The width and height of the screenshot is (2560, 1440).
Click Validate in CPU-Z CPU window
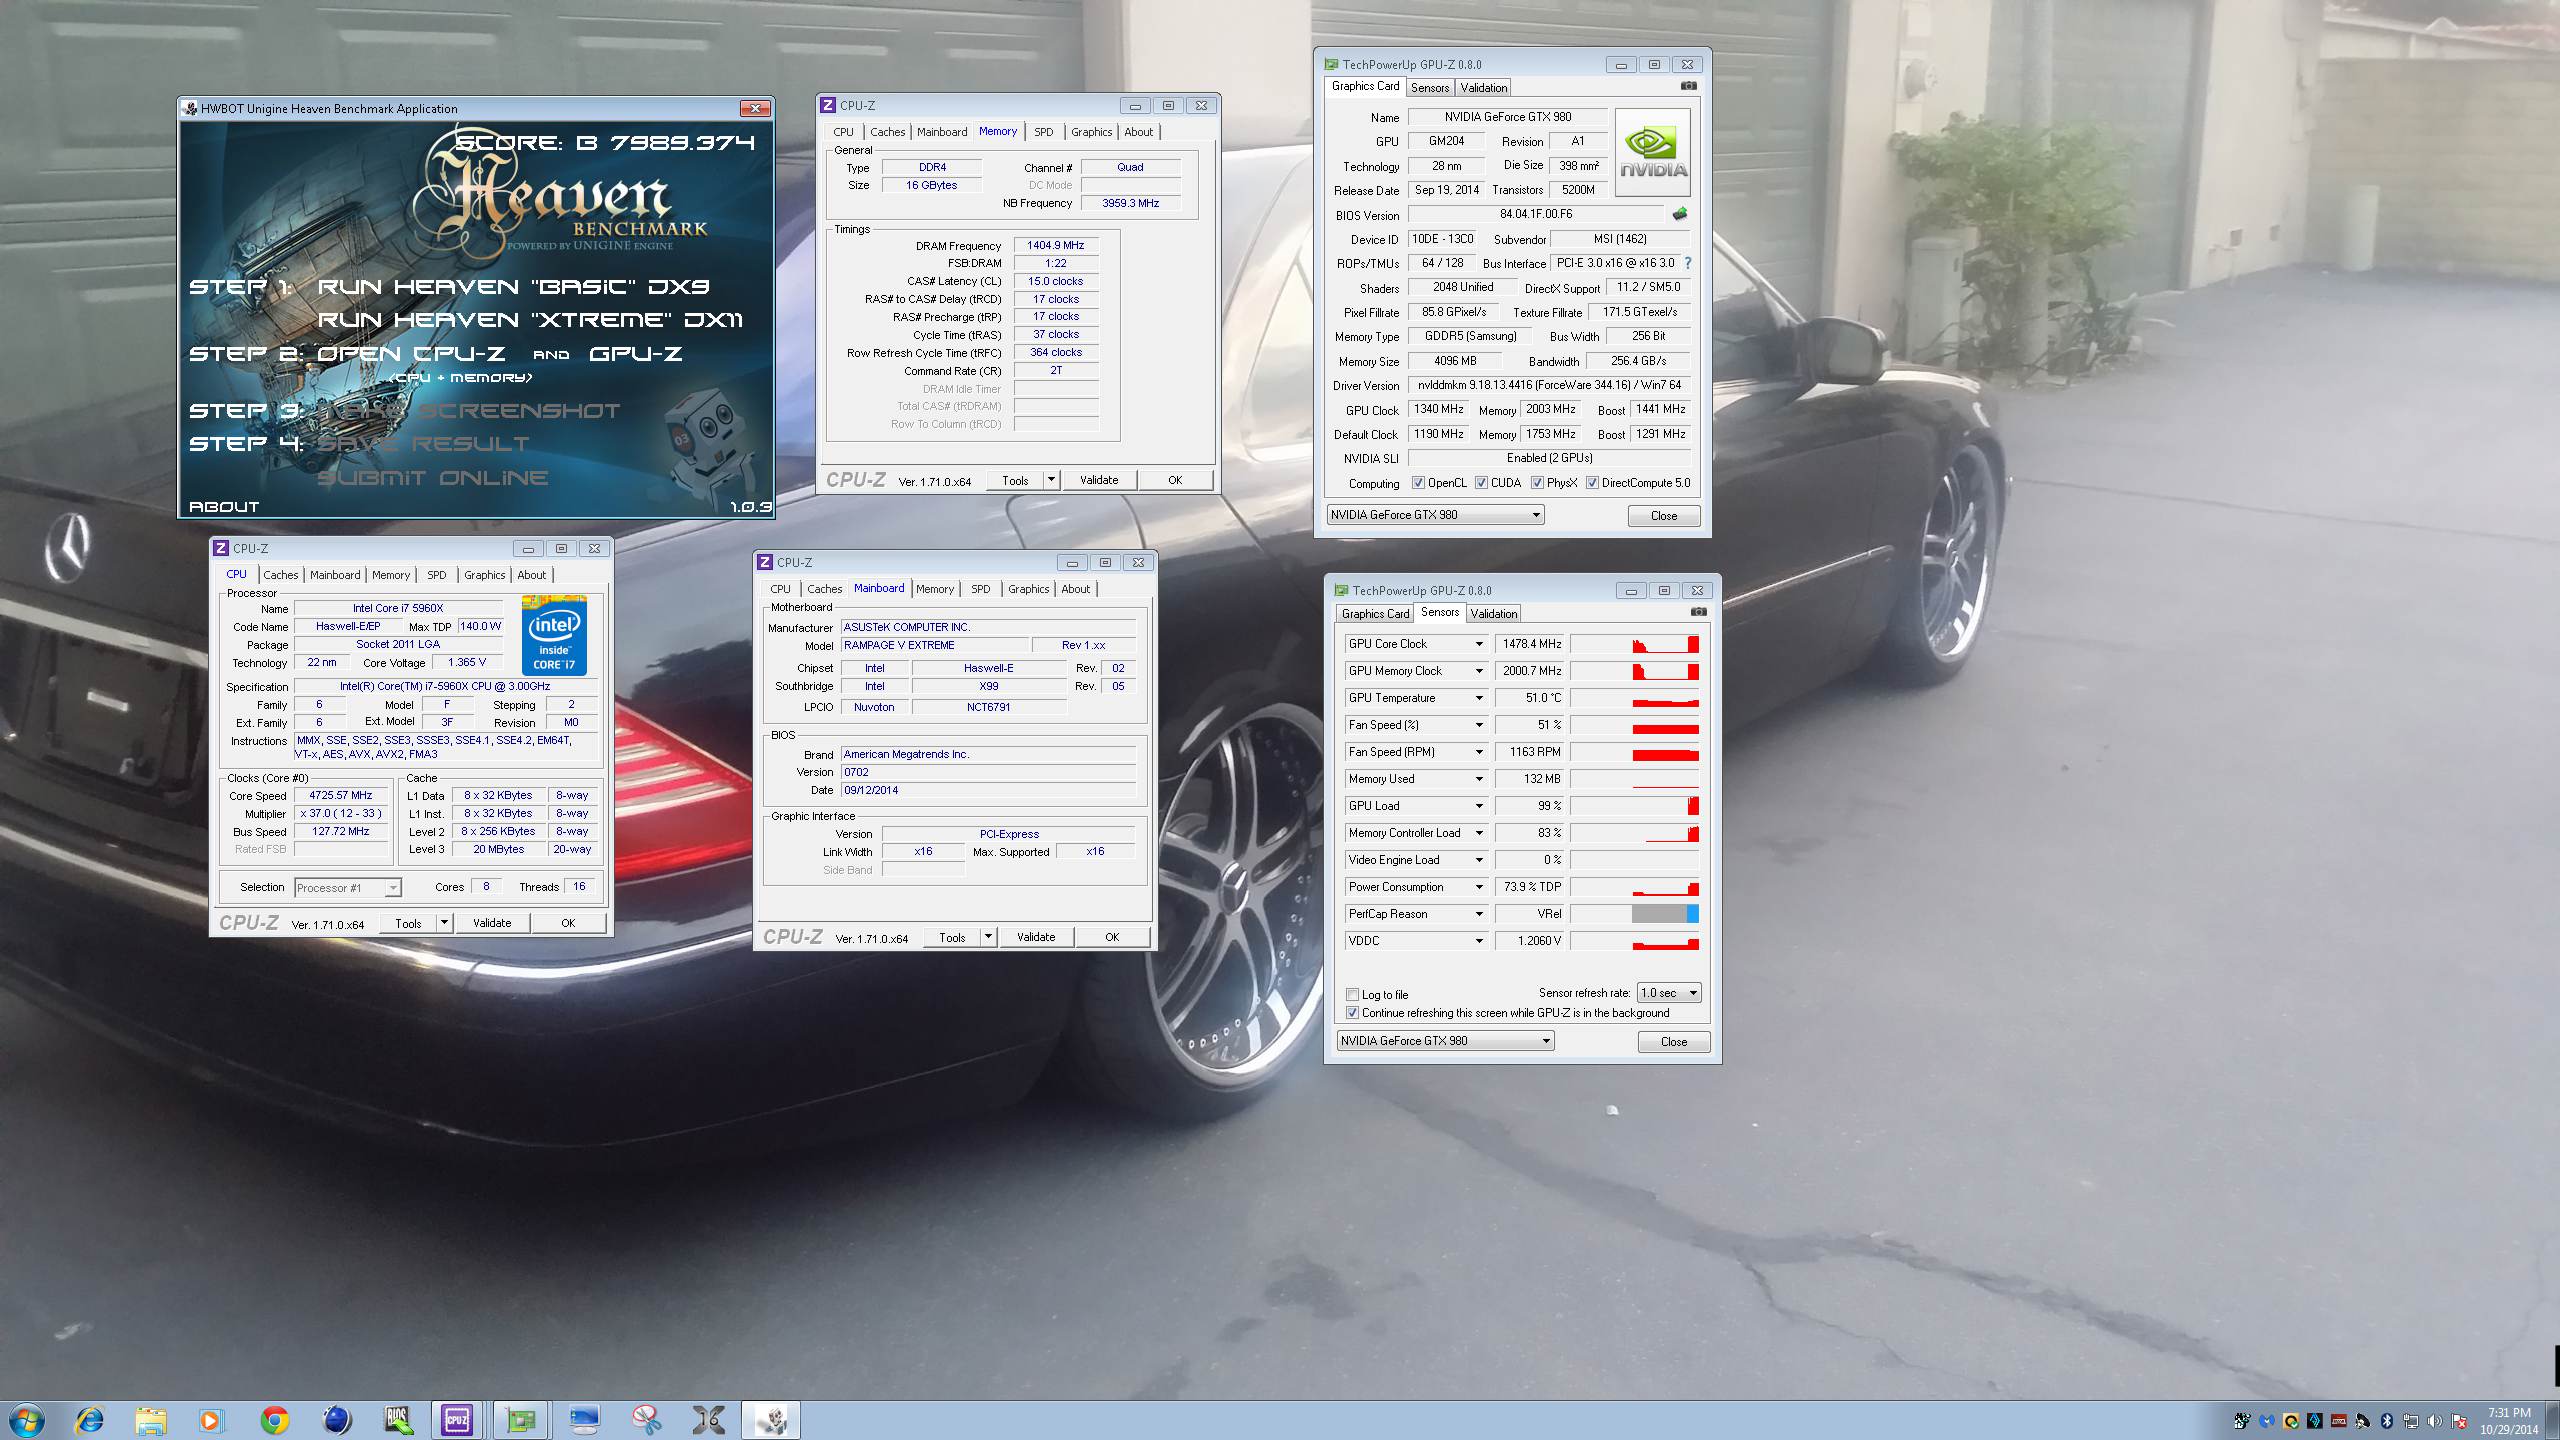coord(492,923)
